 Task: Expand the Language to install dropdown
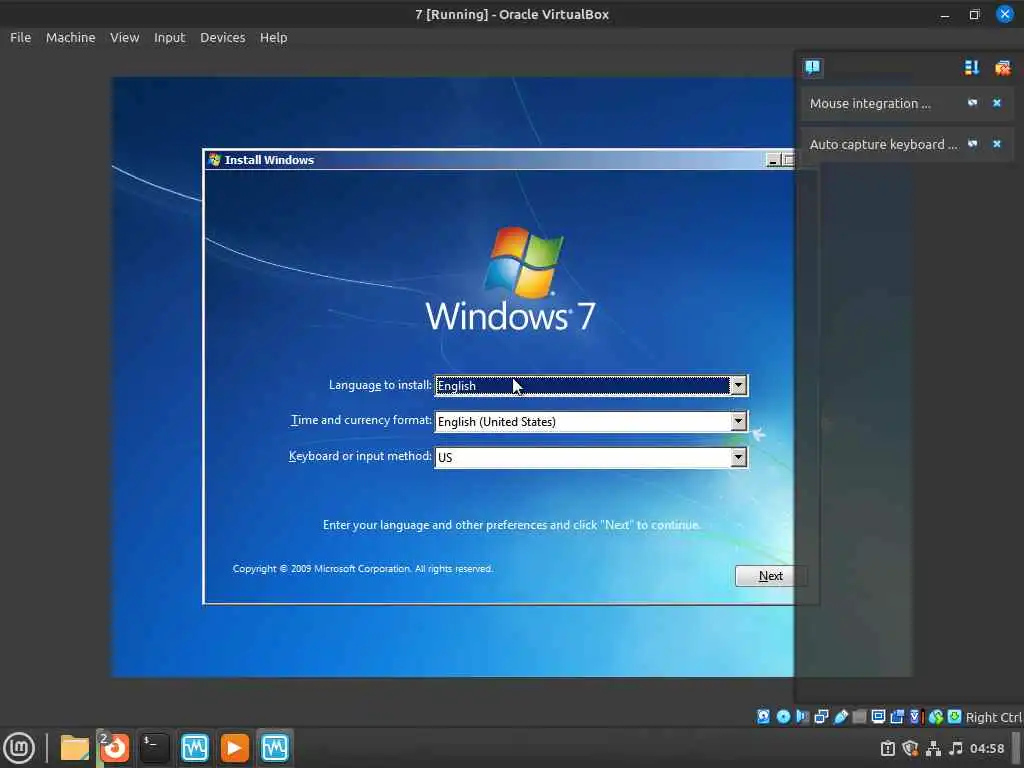[738, 385]
